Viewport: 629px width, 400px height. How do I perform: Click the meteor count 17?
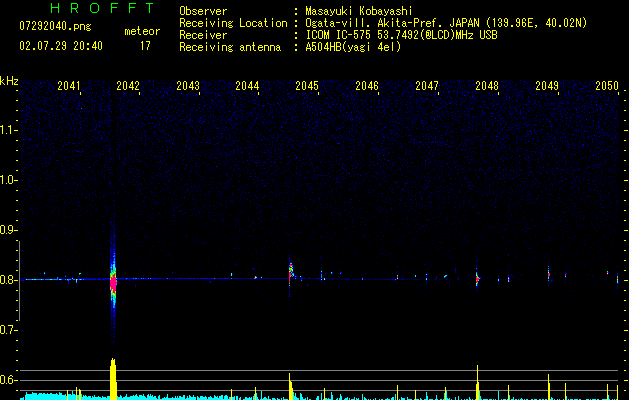click(x=145, y=46)
